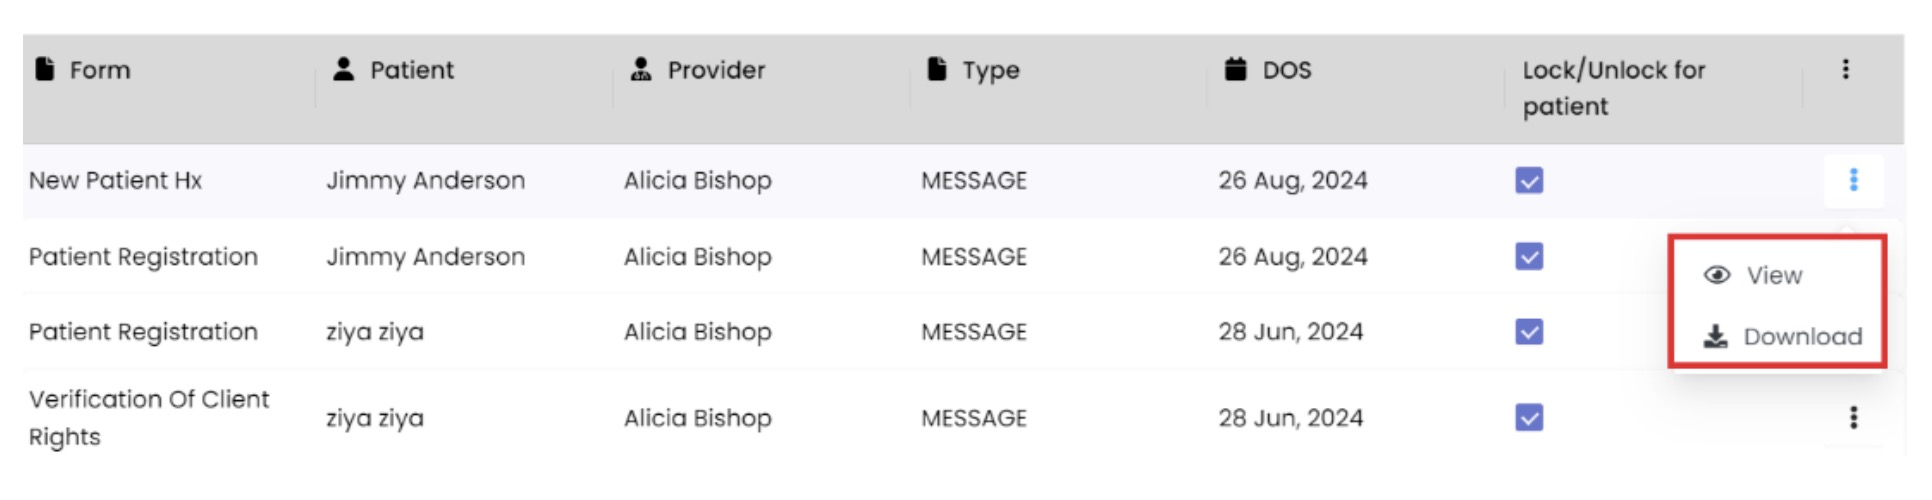Click the Patient column person icon
1932x500 pixels.
[344, 69]
